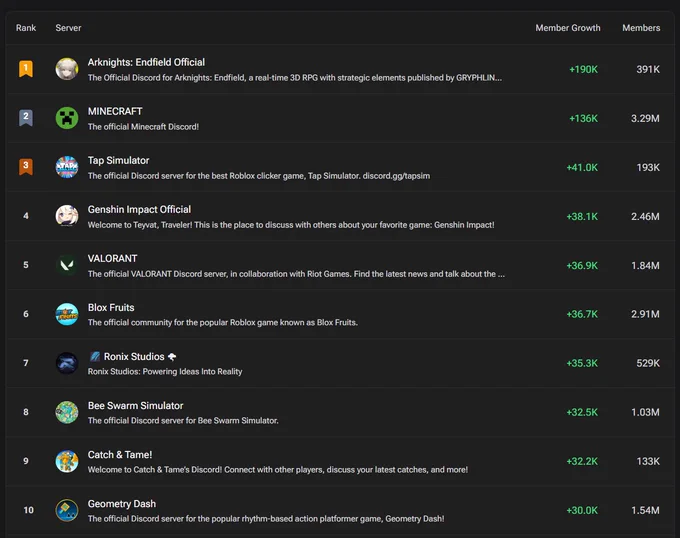Image resolution: width=680 pixels, height=538 pixels.
Task: Click the MINECRAFT creeper server icon
Action: coord(67,118)
